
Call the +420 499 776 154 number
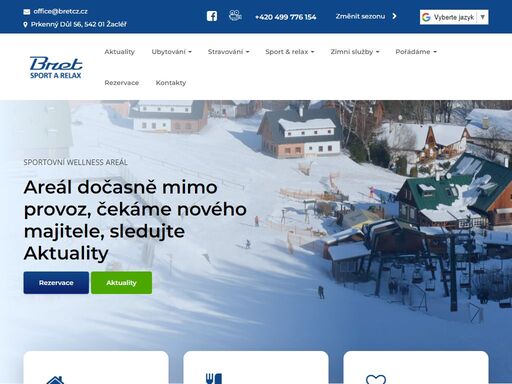pos(285,17)
